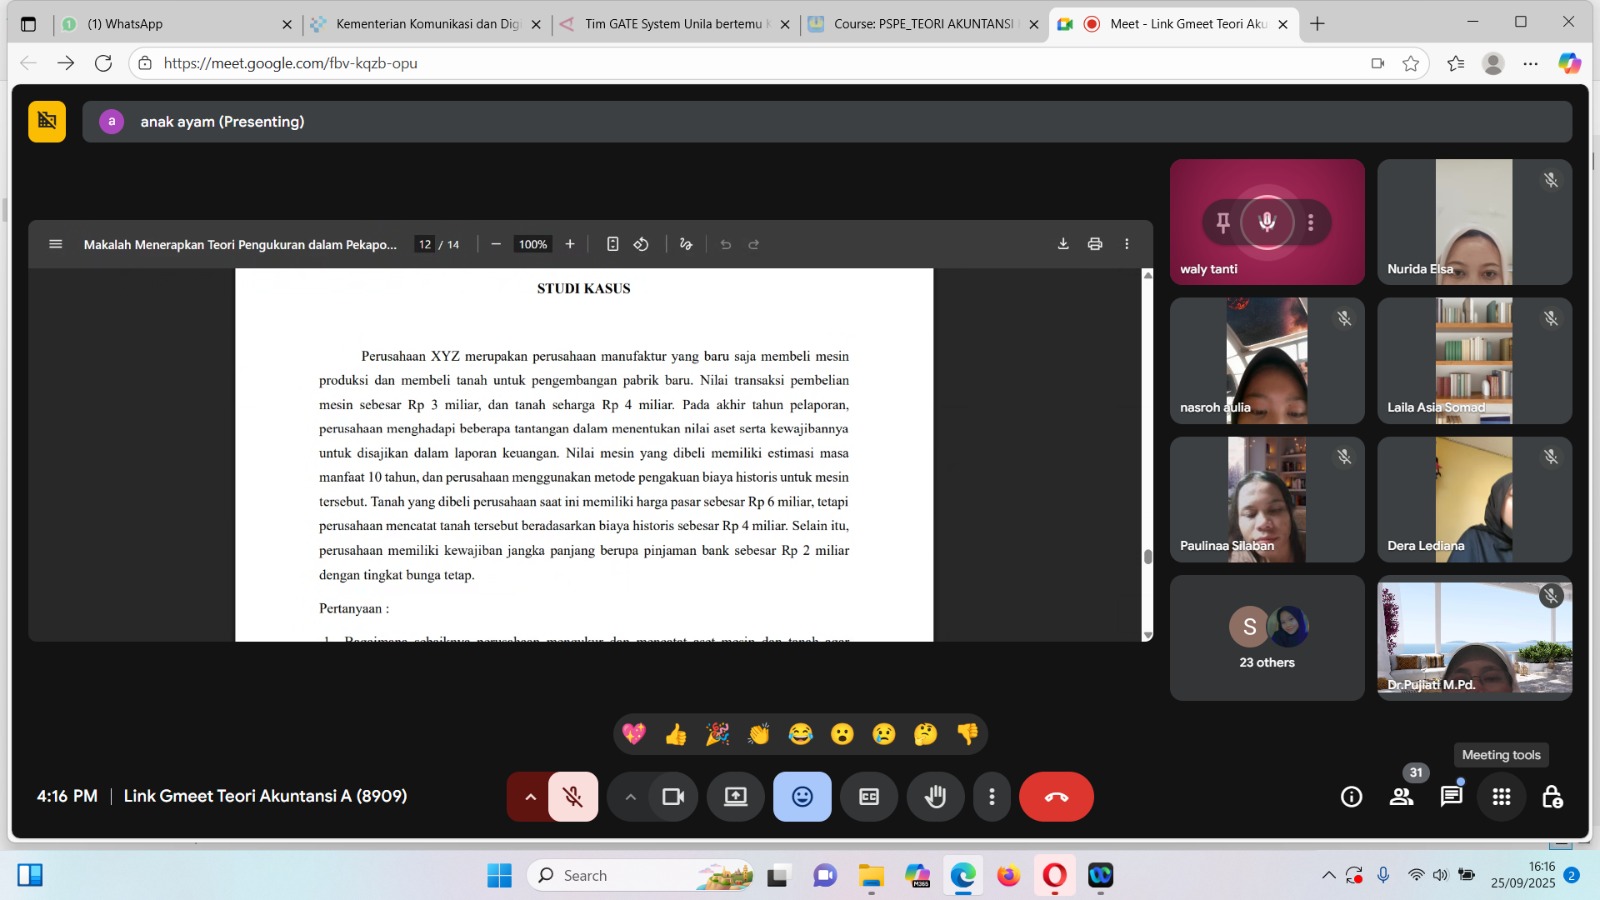Click the Share screen button

(736, 797)
